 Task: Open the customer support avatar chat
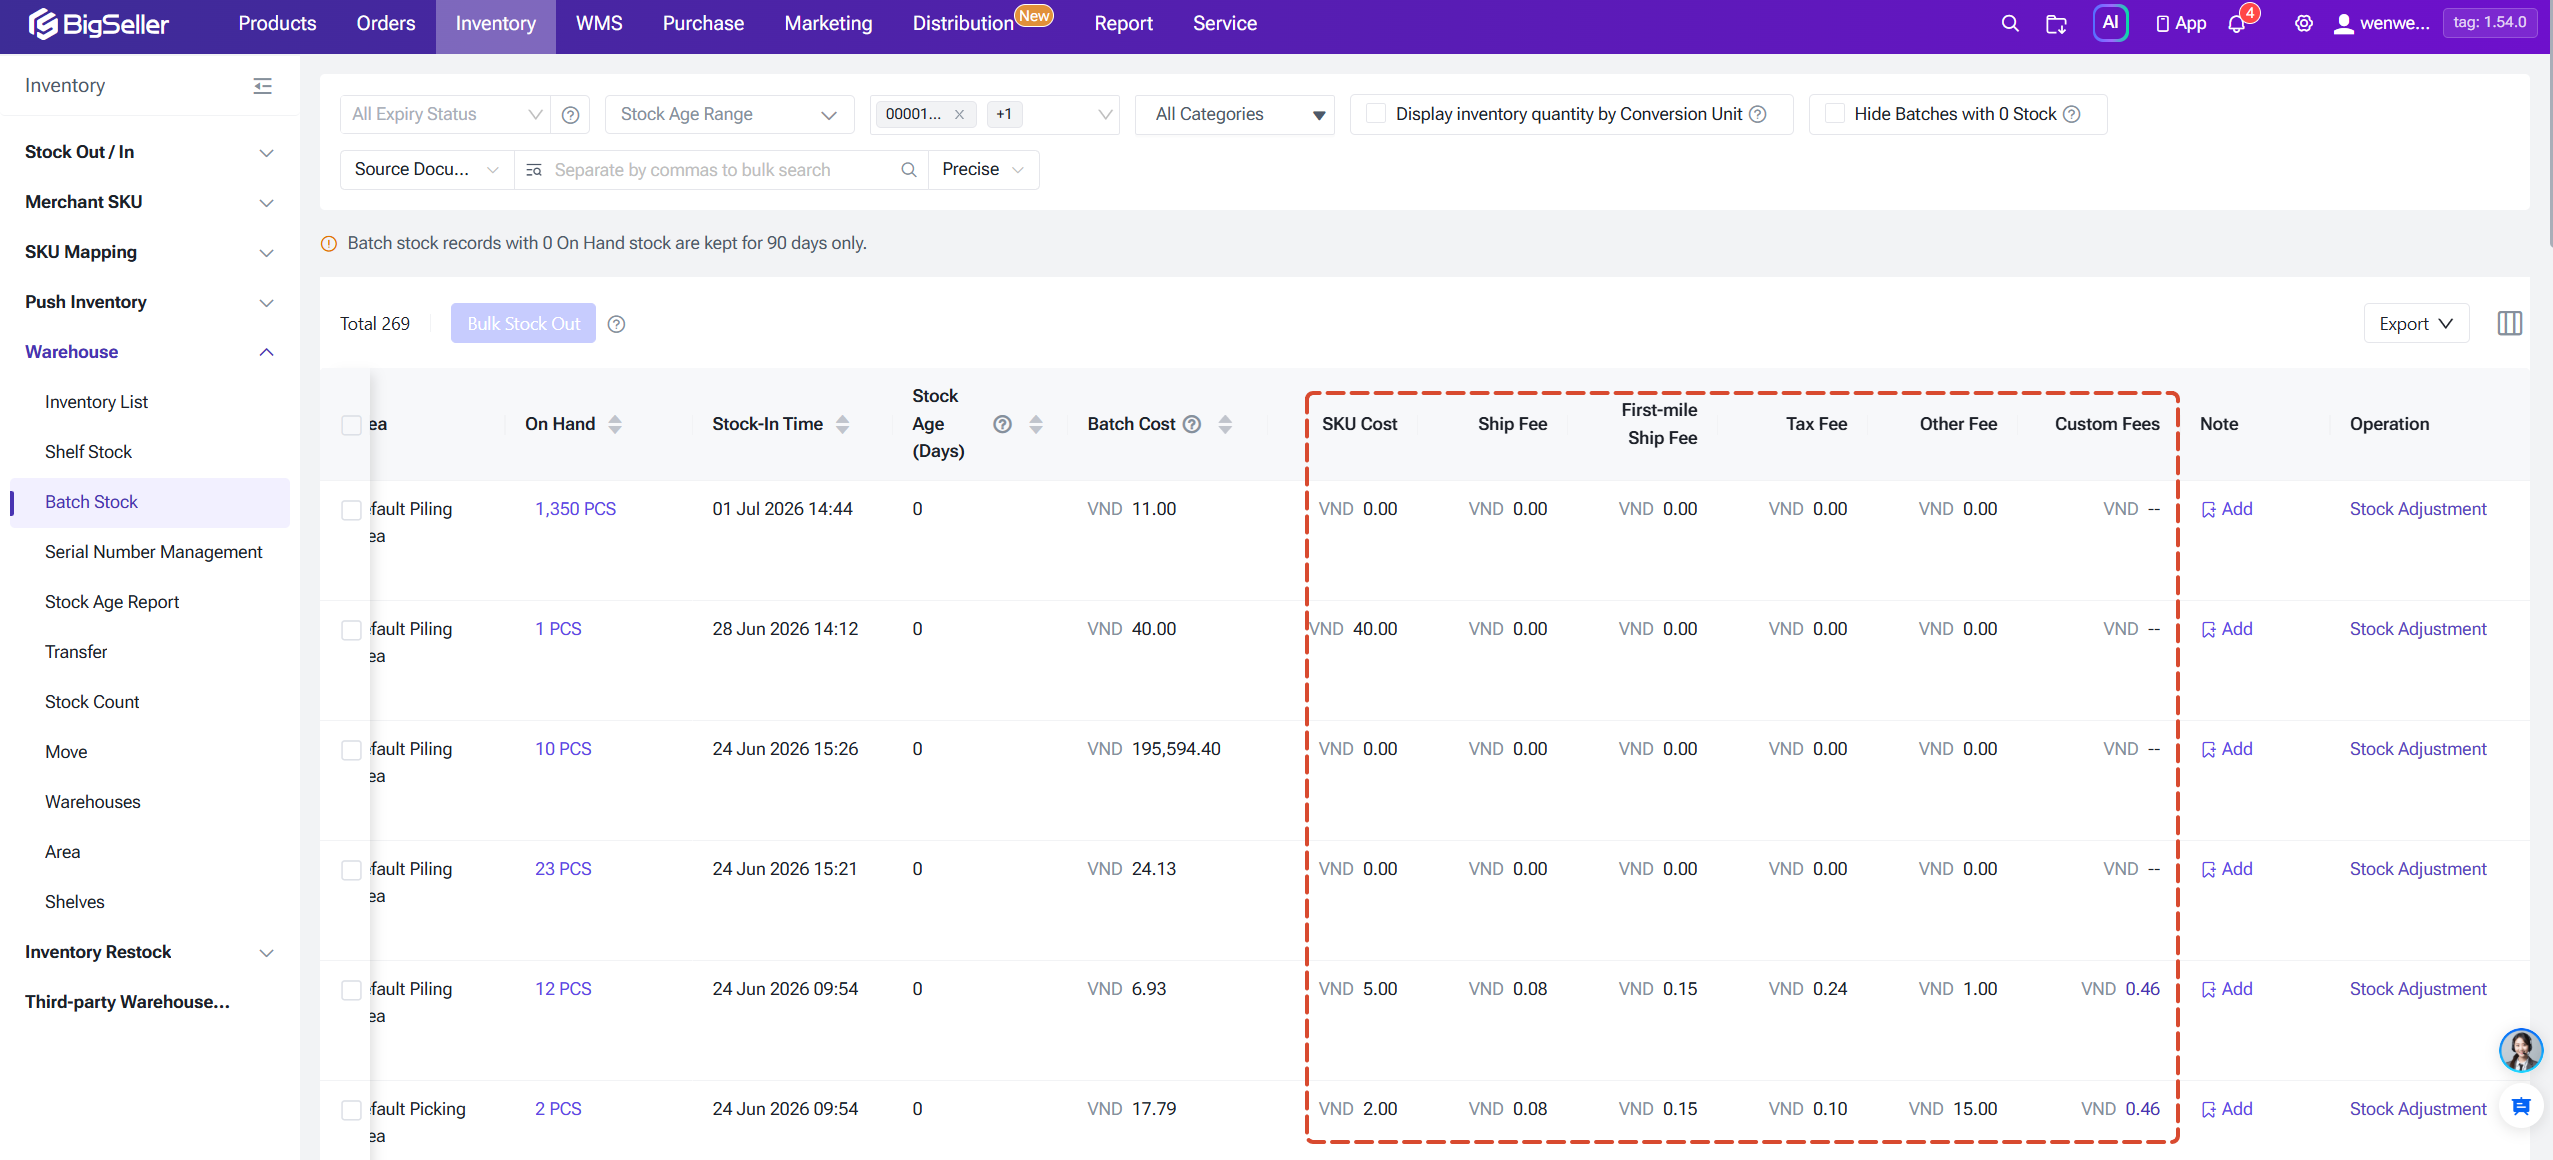point(2520,1050)
